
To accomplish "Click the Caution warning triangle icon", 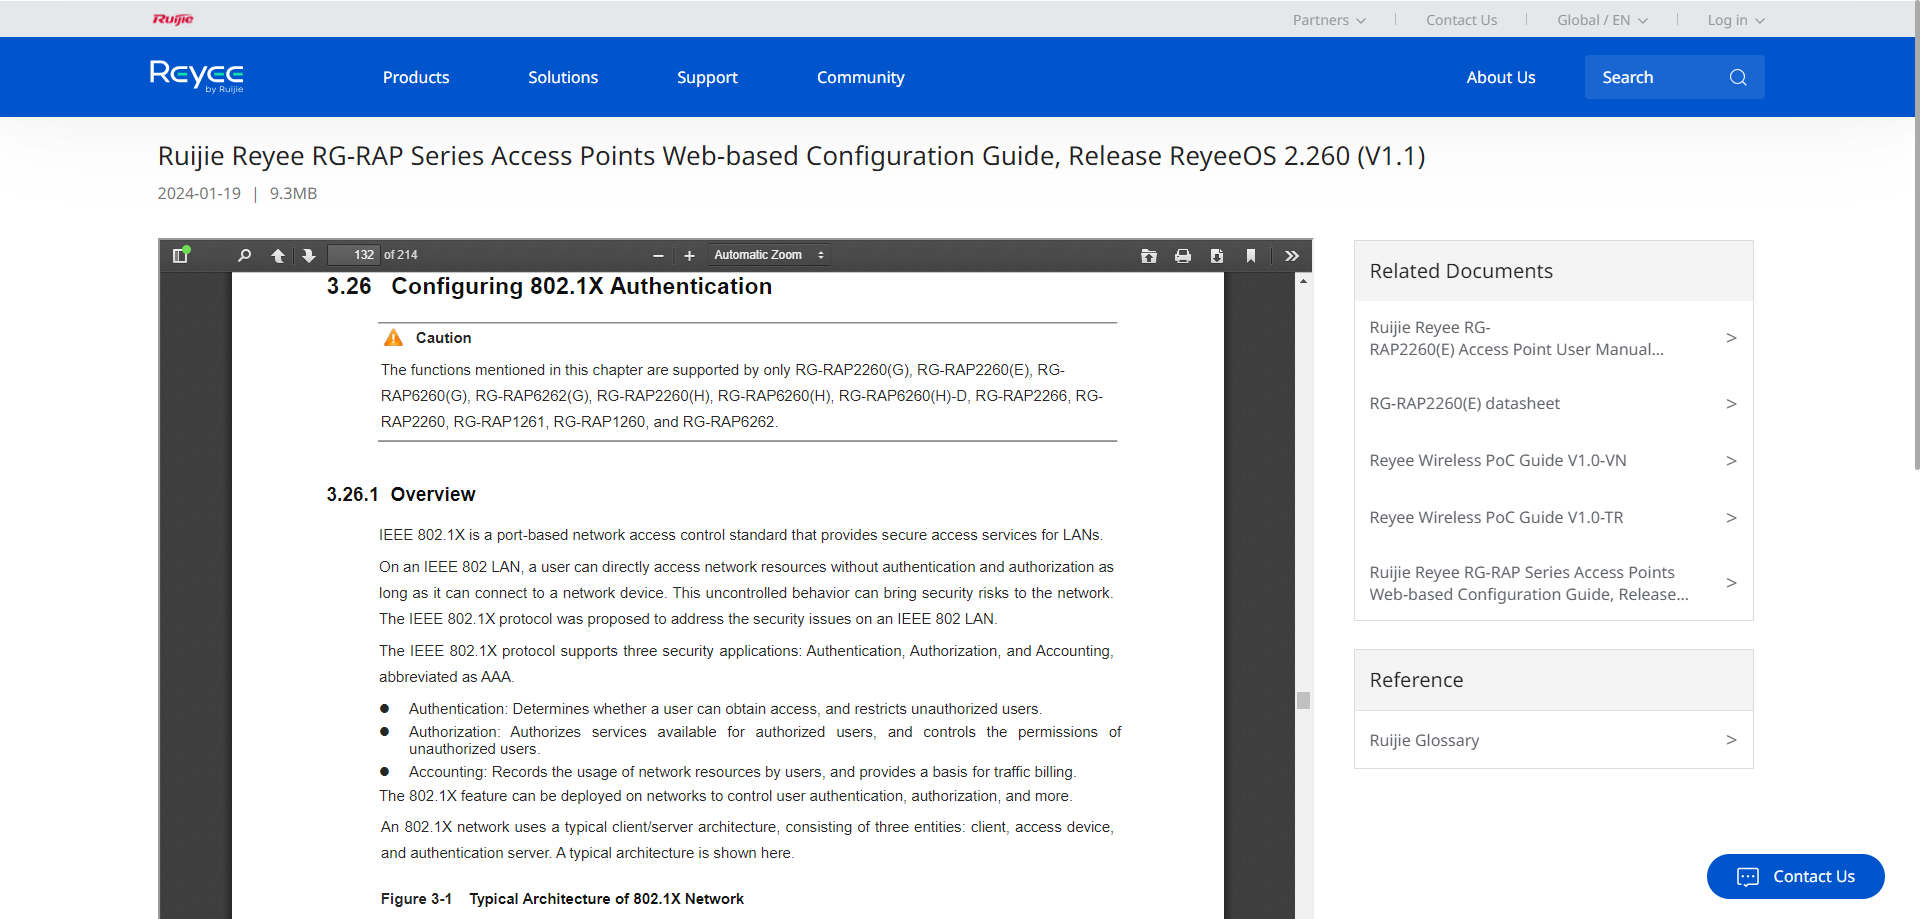I will (394, 338).
